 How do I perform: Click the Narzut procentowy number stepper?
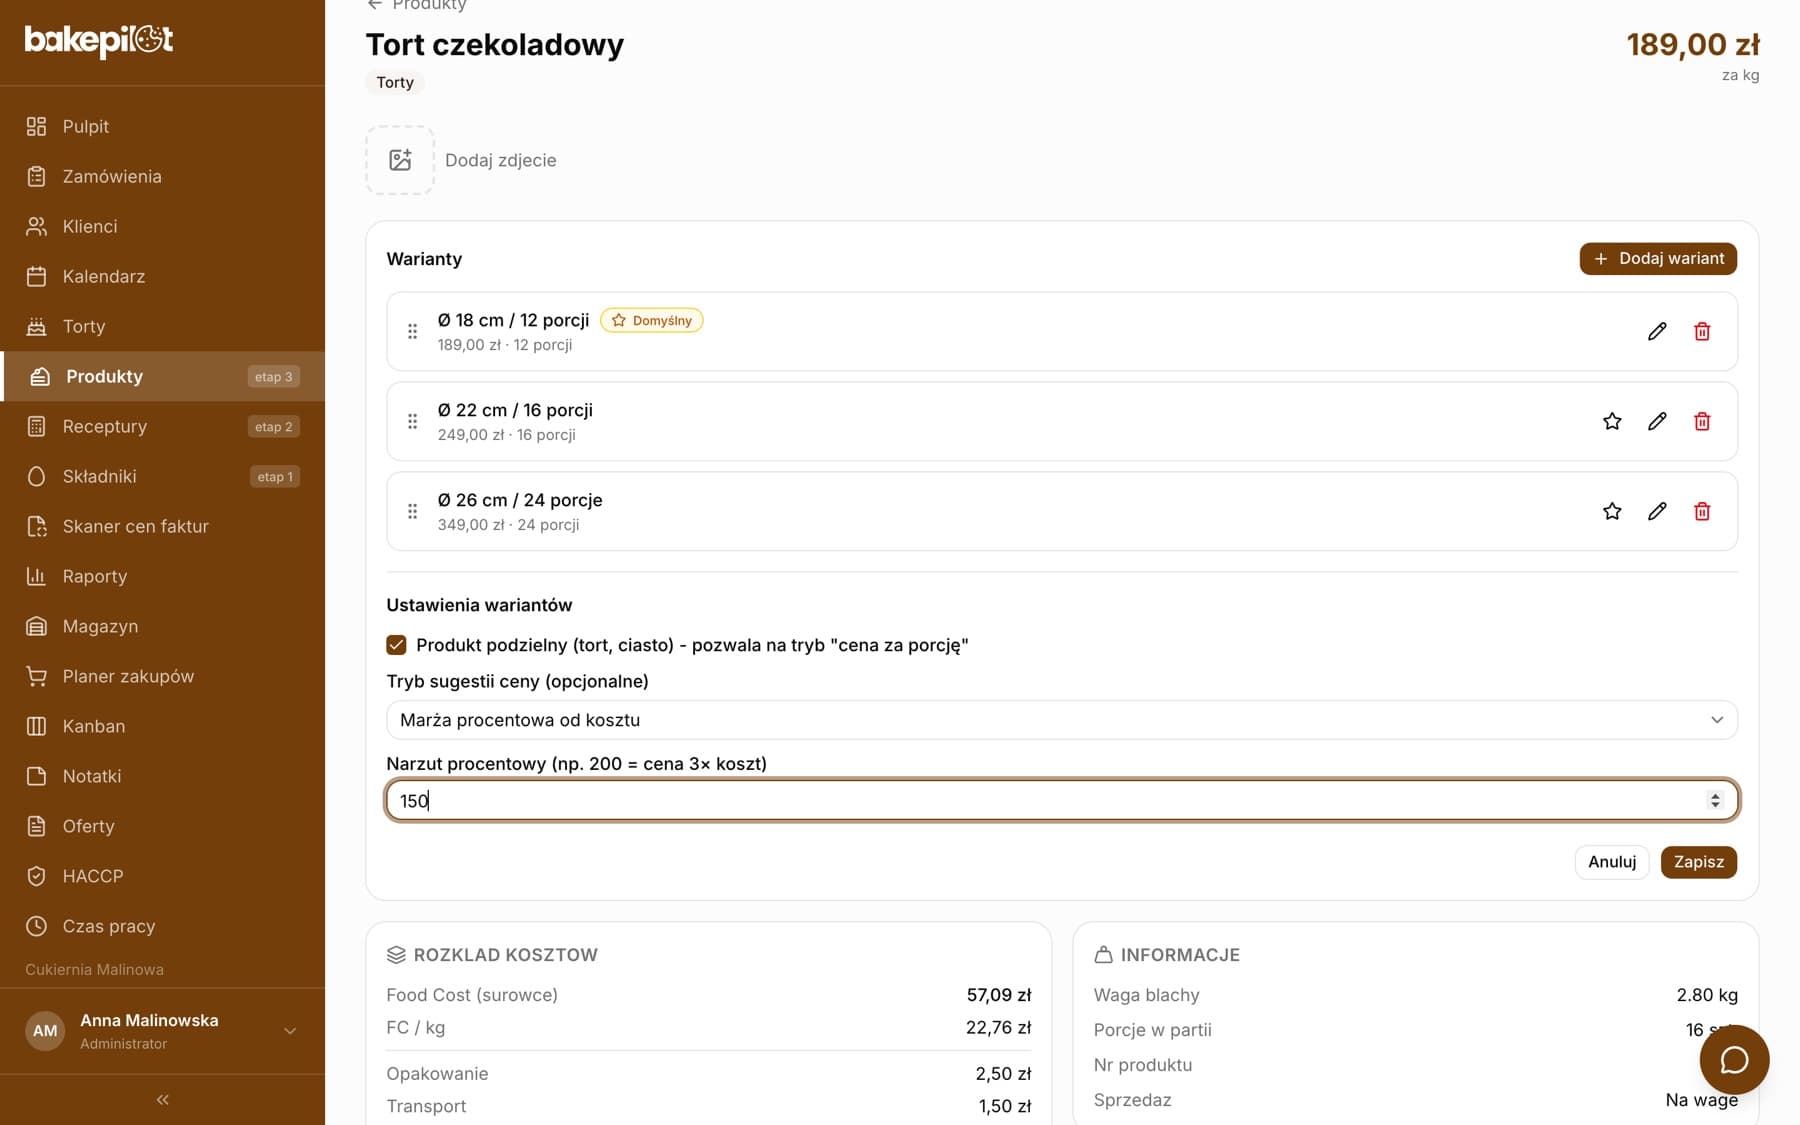pos(1715,800)
